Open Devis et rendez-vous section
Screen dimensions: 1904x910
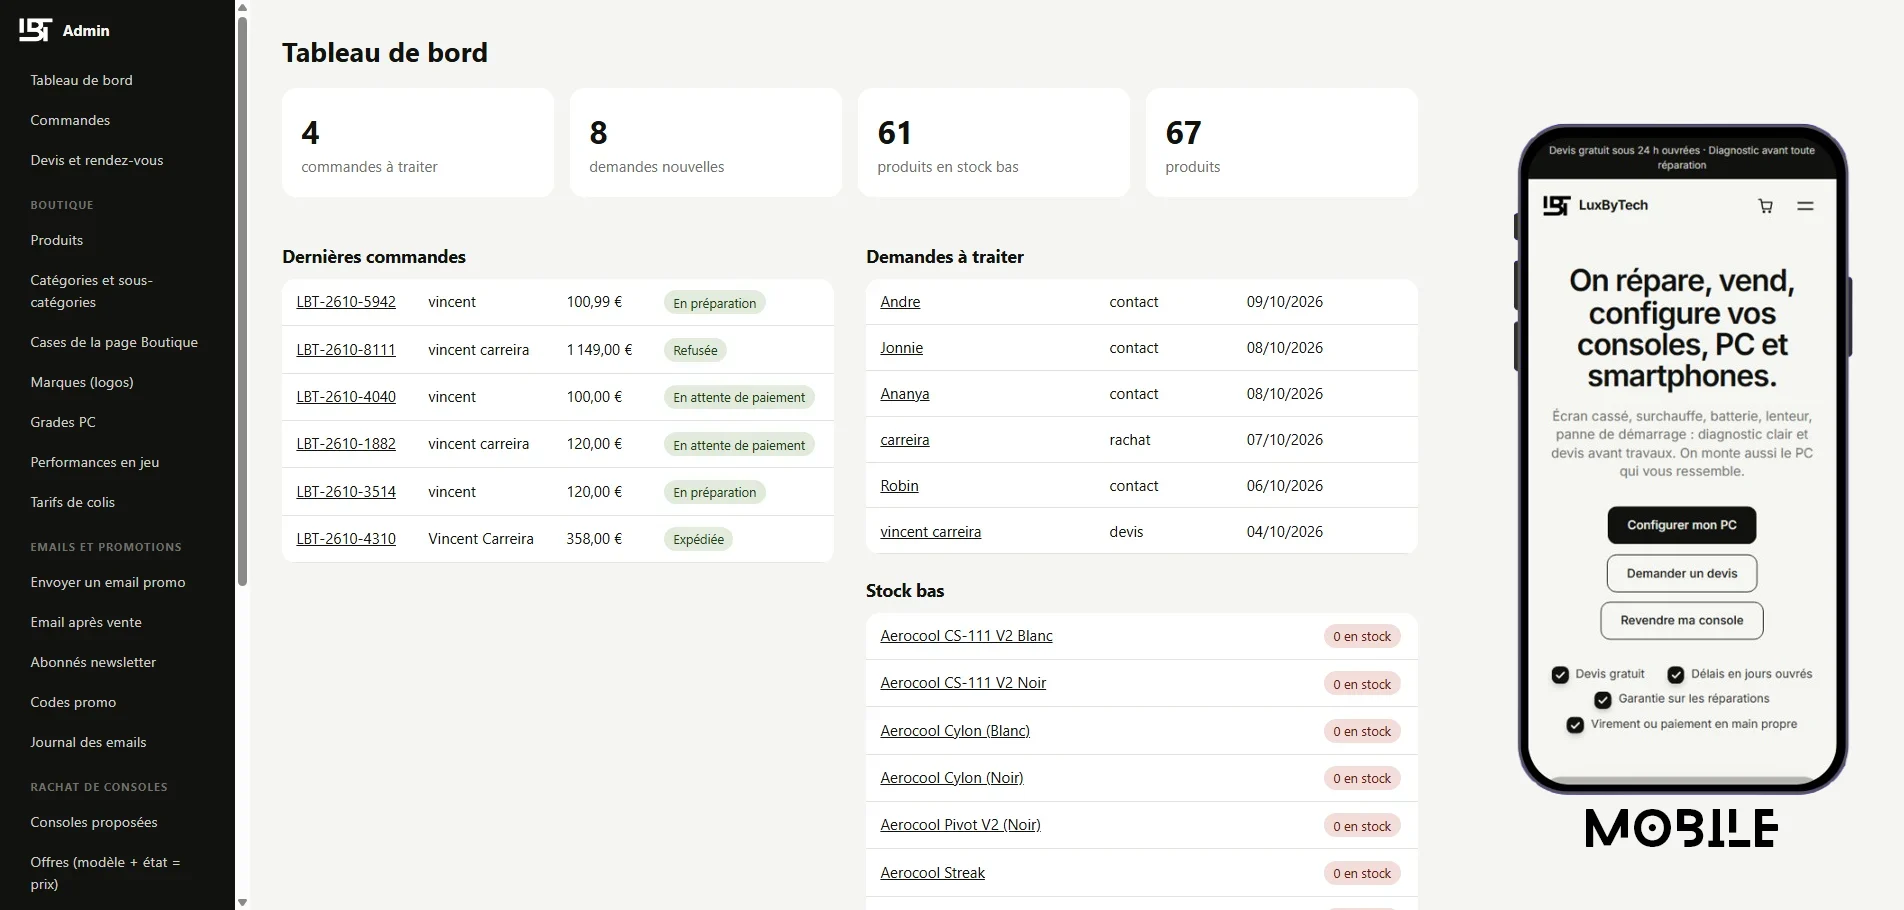[97, 160]
